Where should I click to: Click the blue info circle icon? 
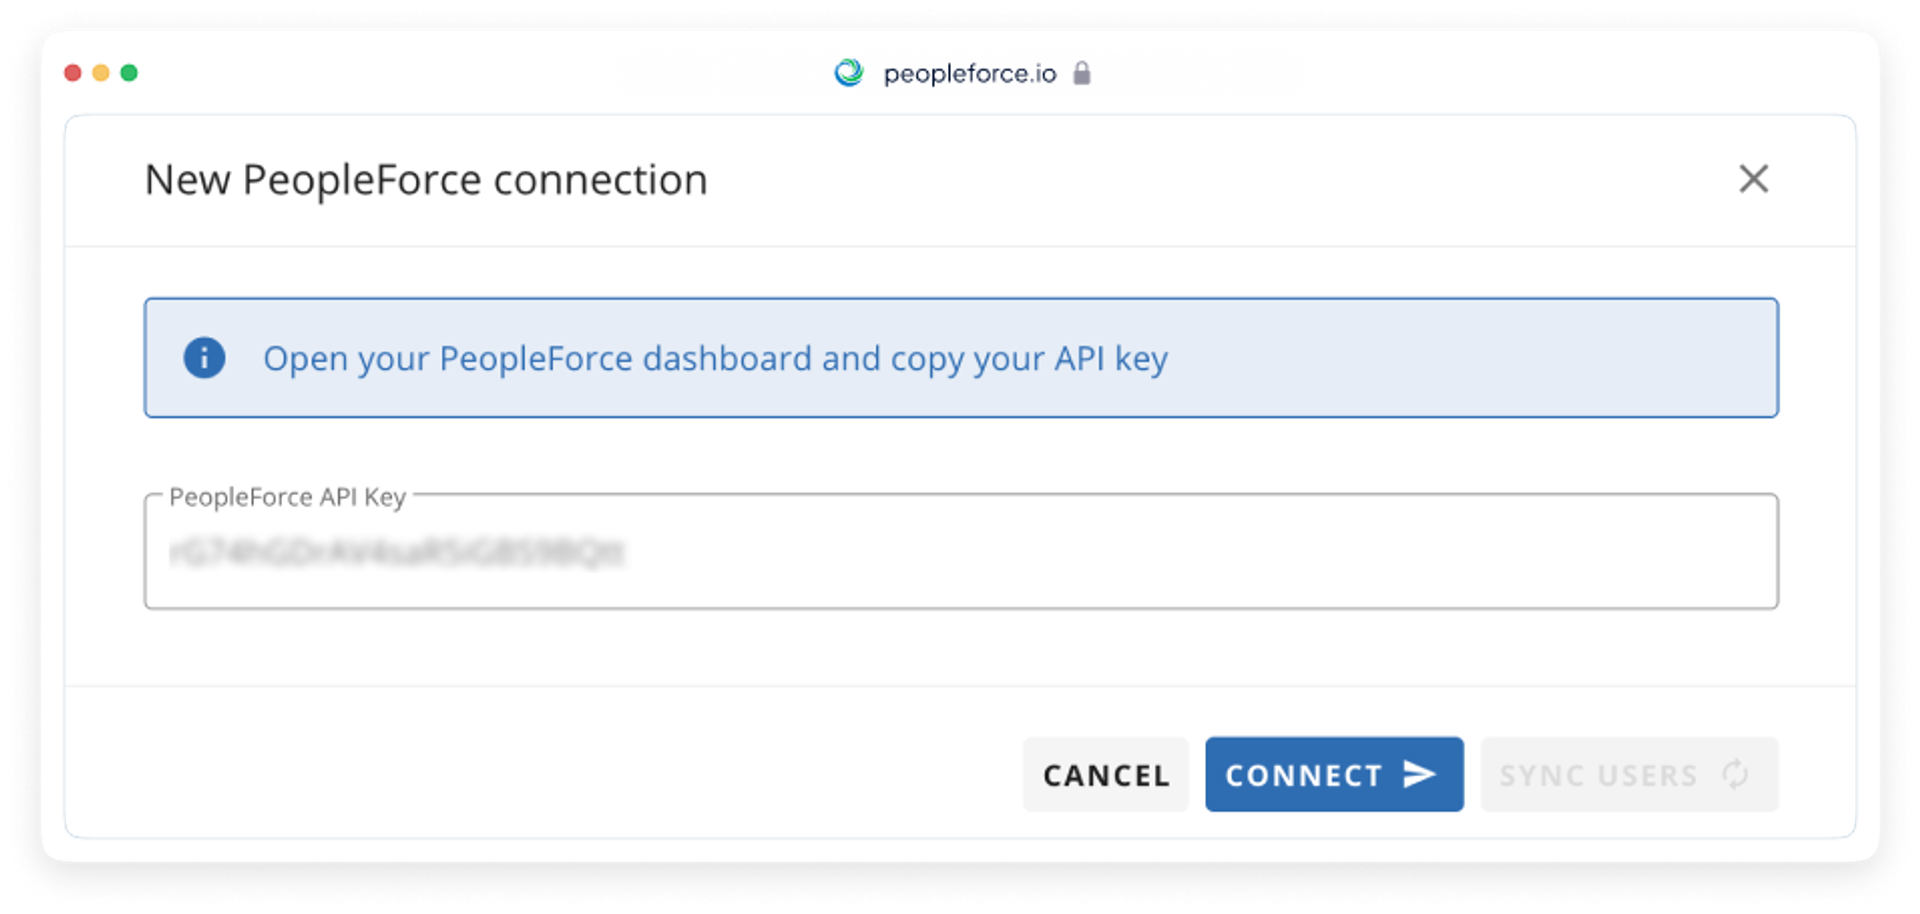[204, 358]
